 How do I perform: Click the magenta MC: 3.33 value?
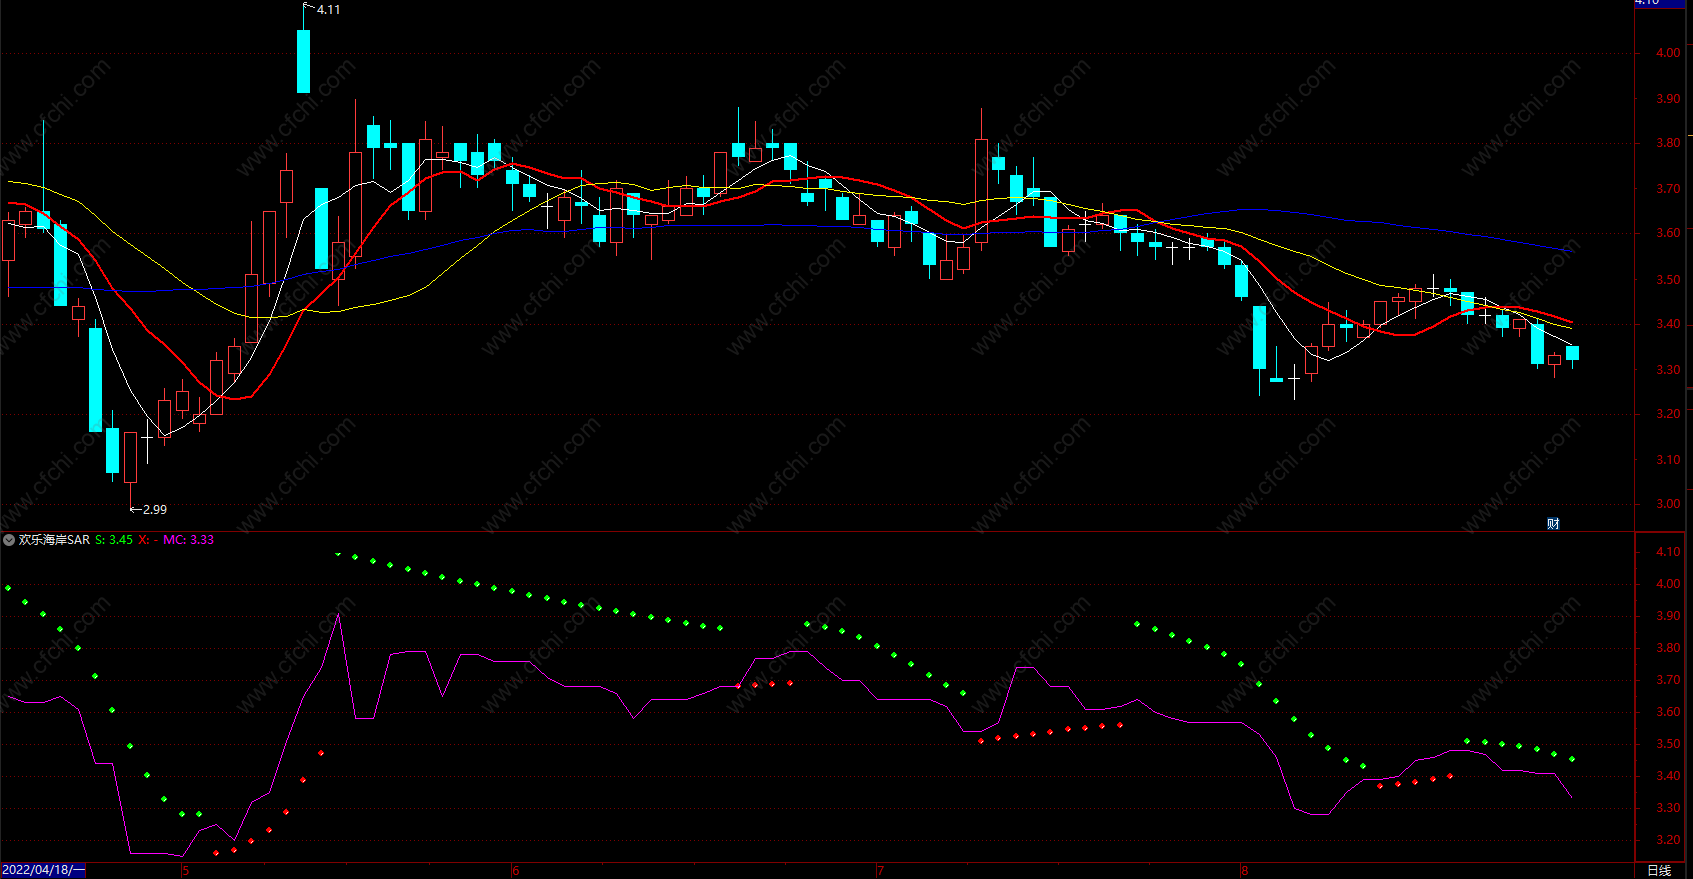tap(188, 540)
